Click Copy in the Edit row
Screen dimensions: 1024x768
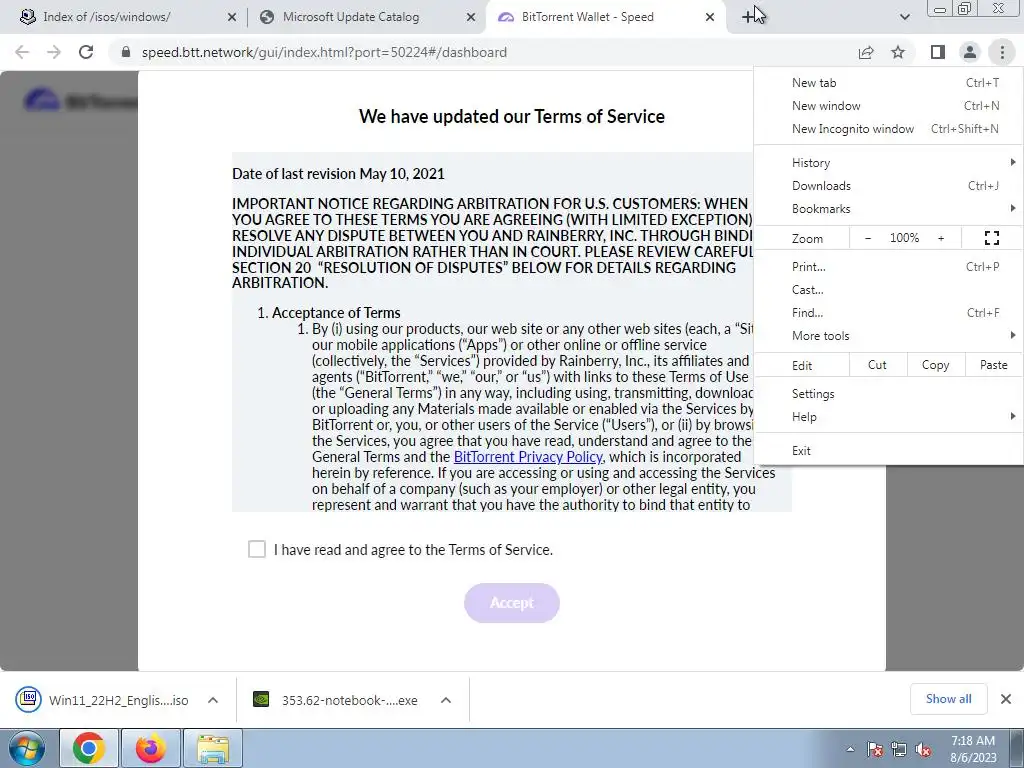point(935,365)
